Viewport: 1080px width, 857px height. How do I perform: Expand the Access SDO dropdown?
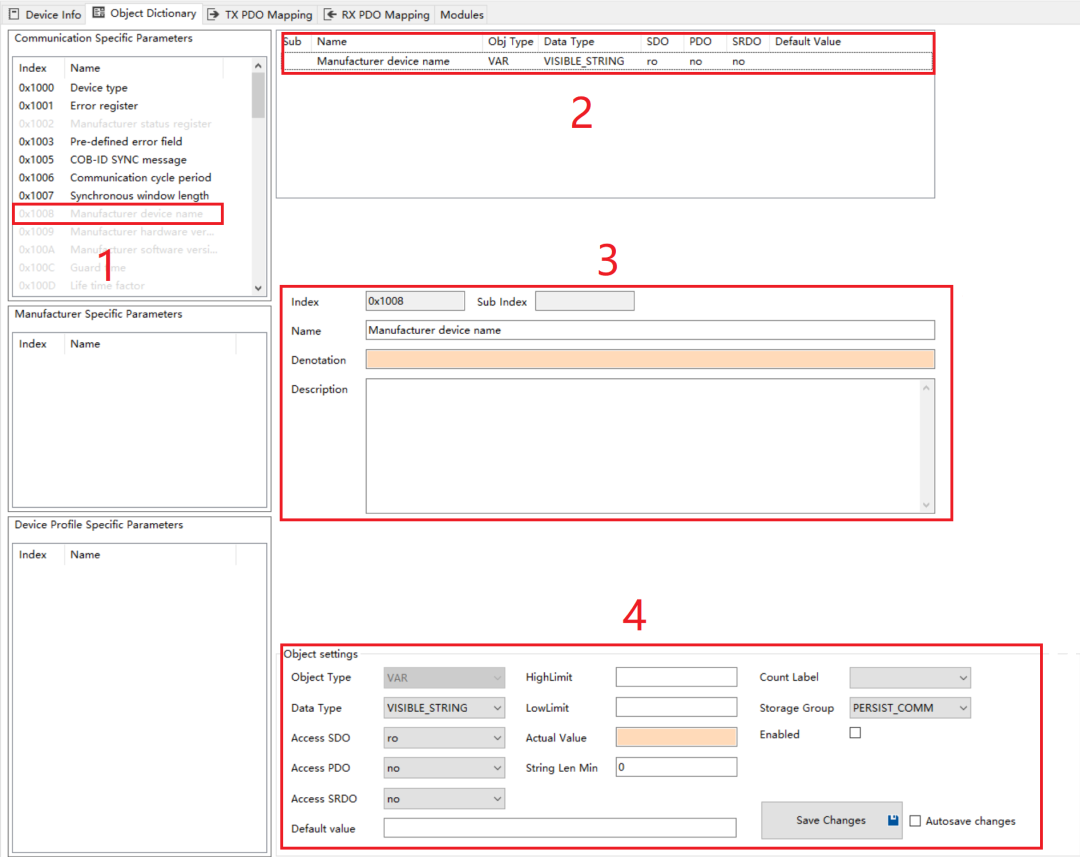444,738
